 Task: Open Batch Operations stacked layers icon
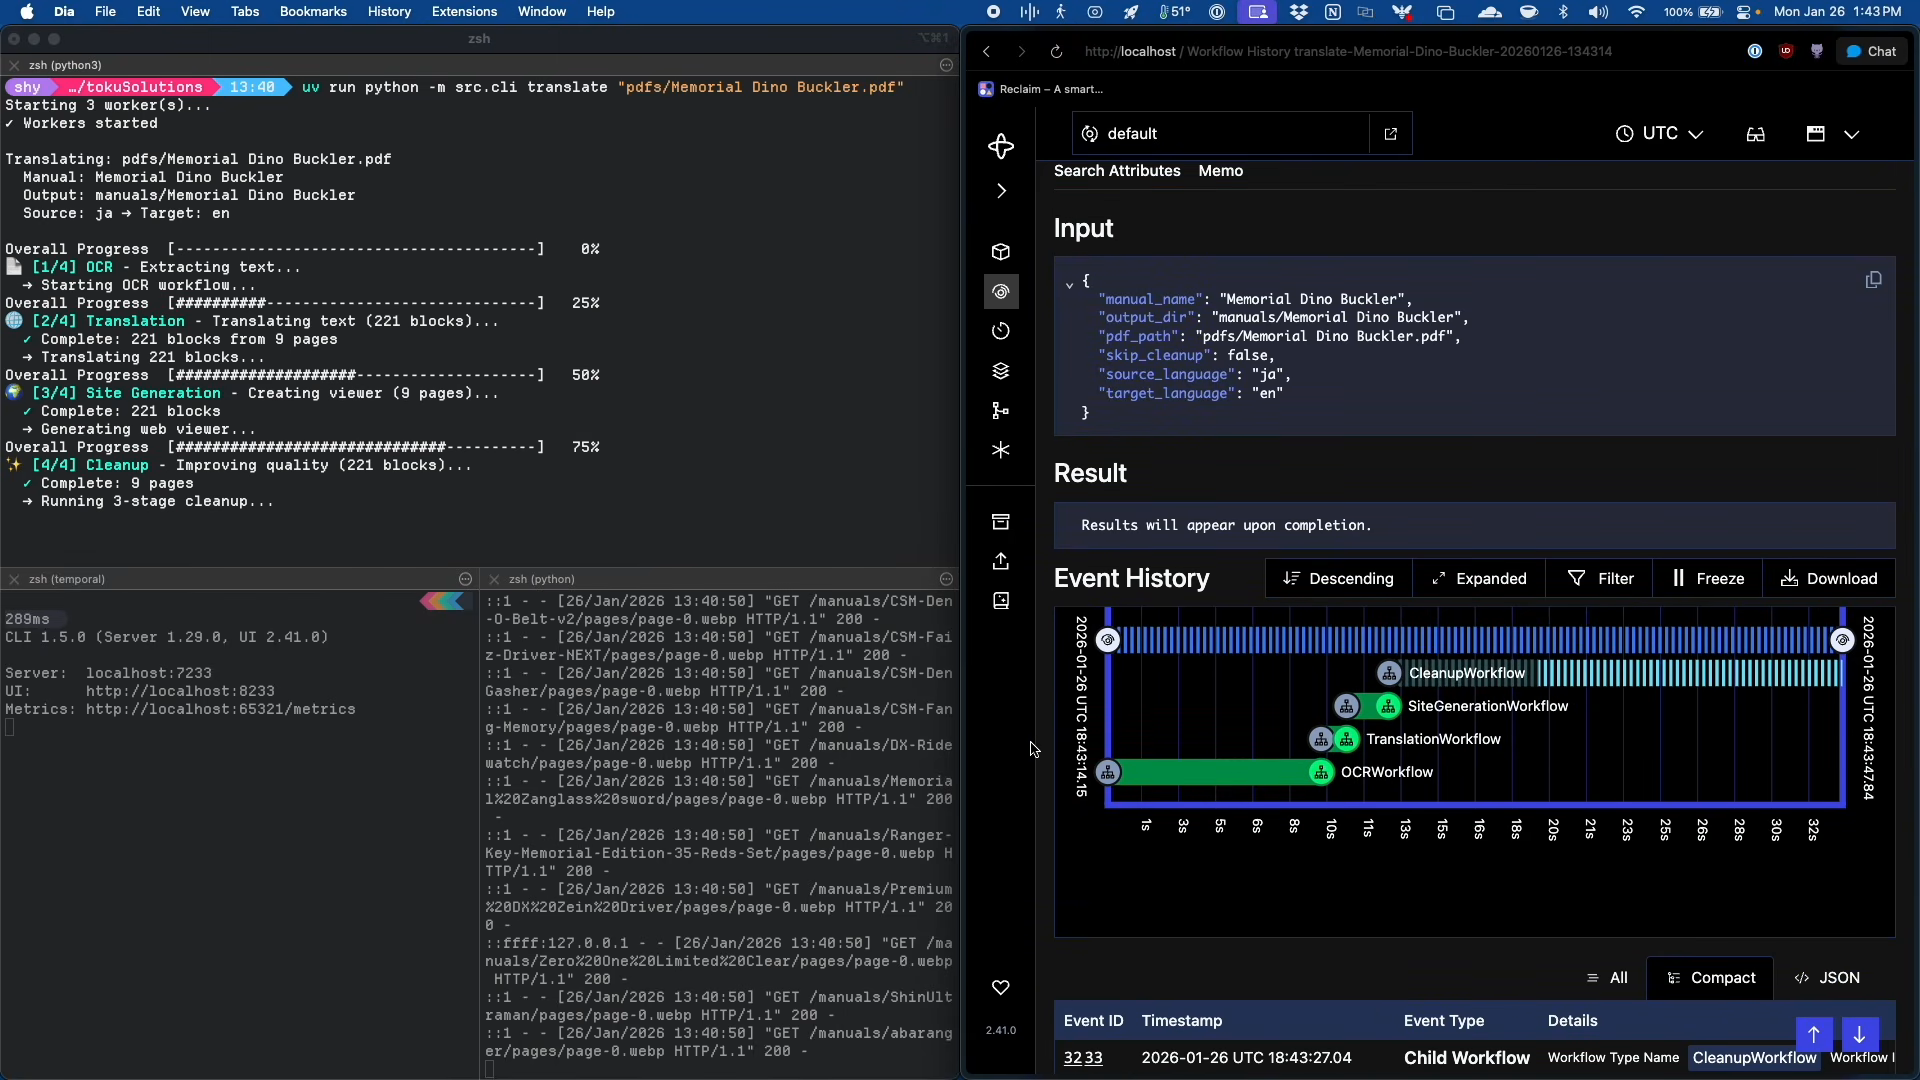click(1001, 371)
